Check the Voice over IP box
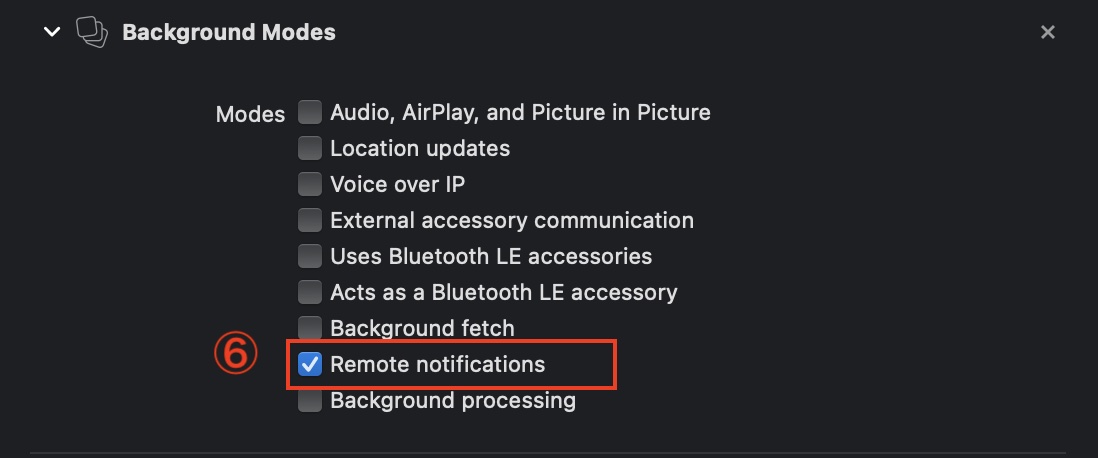This screenshot has width=1098, height=458. coord(310,184)
